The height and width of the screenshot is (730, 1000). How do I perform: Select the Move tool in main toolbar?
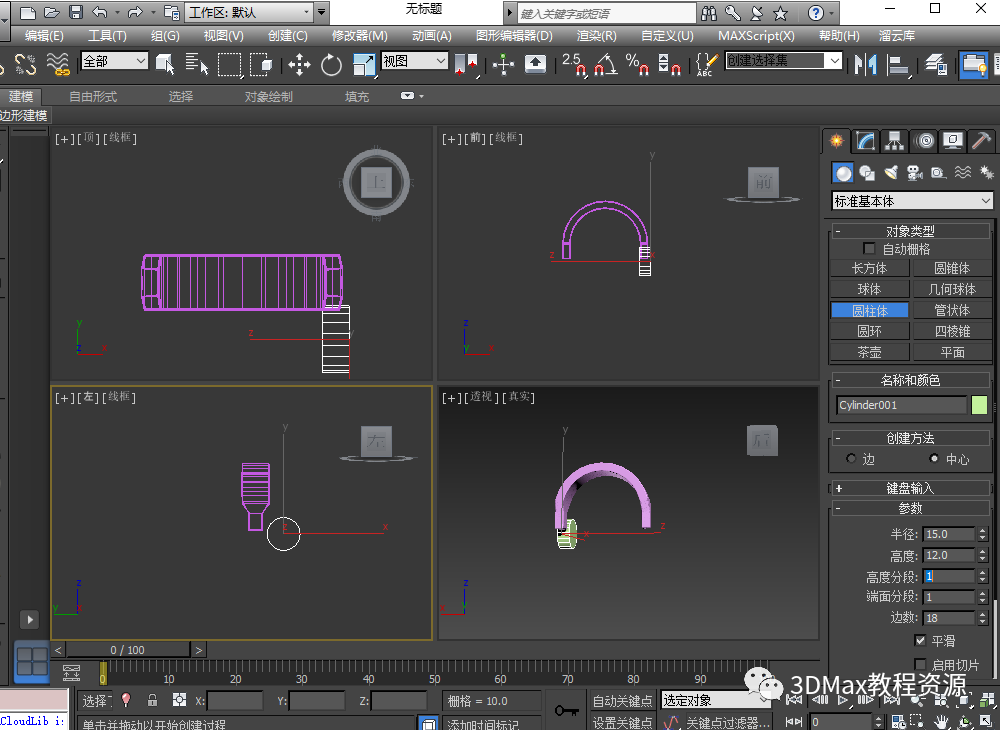pyautogui.click(x=299, y=65)
